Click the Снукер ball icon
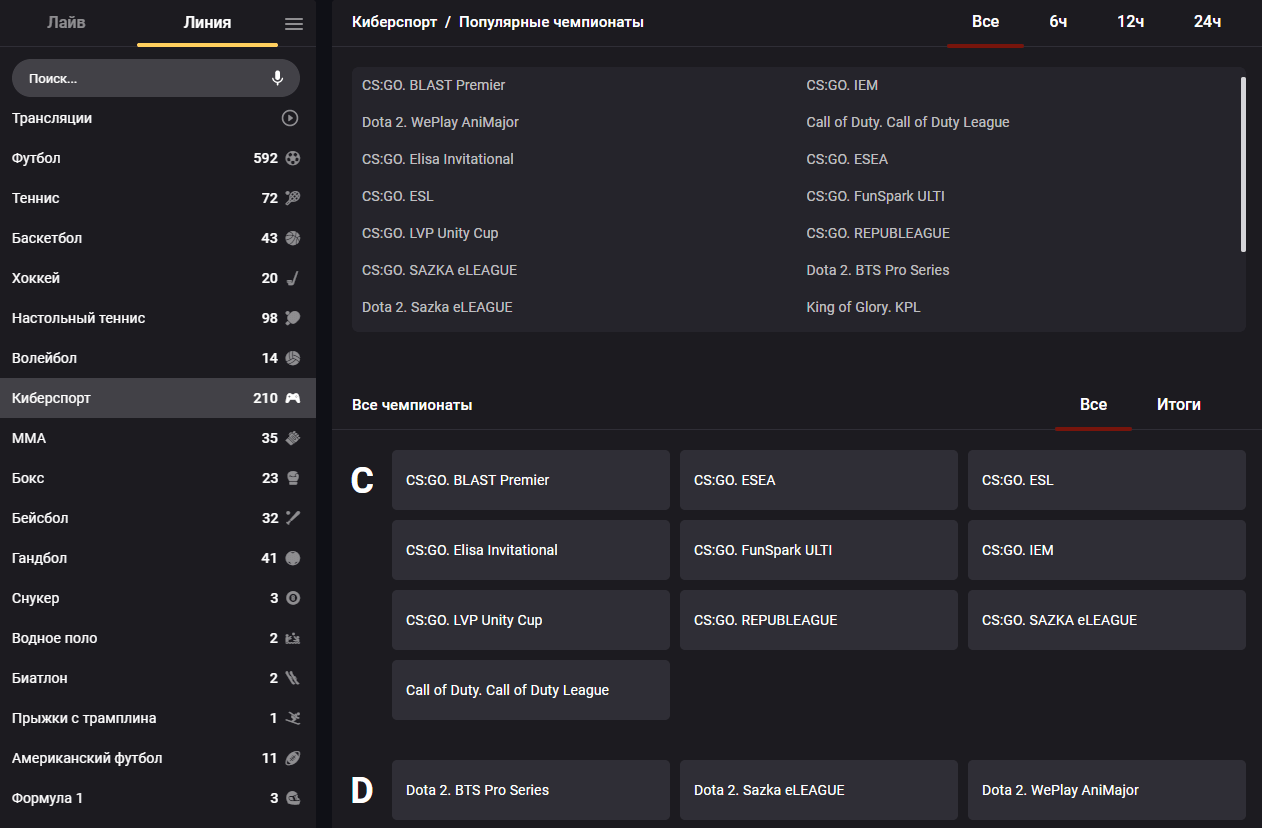The width and height of the screenshot is (1262, 828). tap(293, 598)
